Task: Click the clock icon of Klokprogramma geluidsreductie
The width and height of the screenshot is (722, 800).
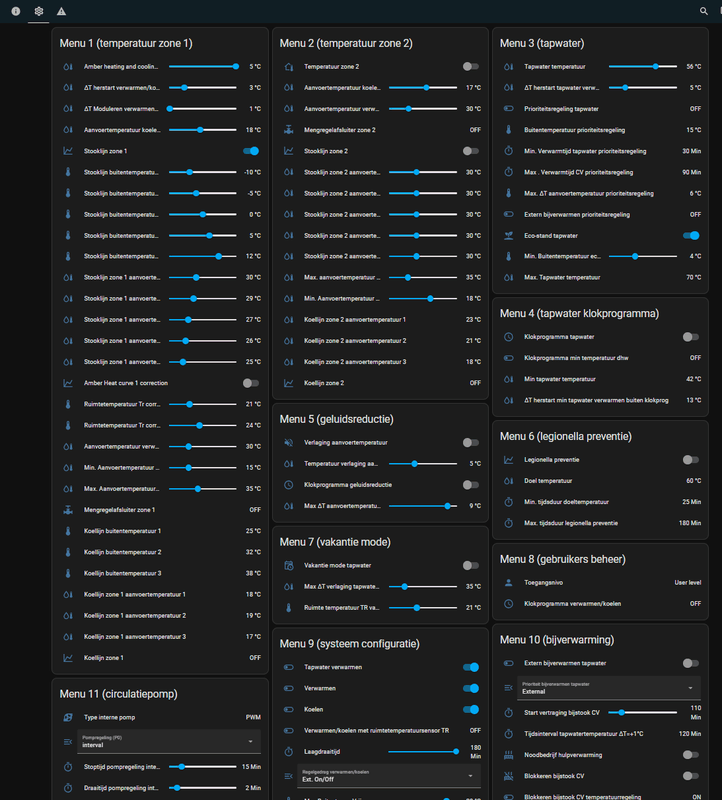Action: 288,485
